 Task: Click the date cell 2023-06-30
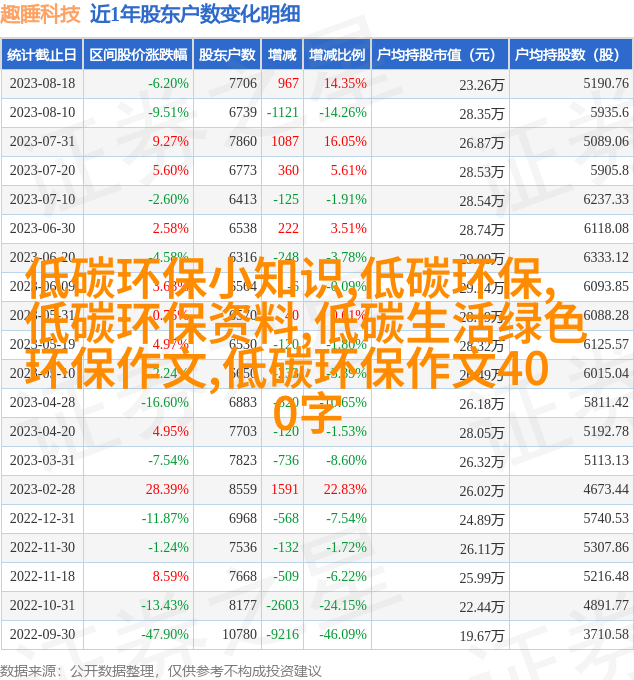pyautogui.click(x=42, y=229)
